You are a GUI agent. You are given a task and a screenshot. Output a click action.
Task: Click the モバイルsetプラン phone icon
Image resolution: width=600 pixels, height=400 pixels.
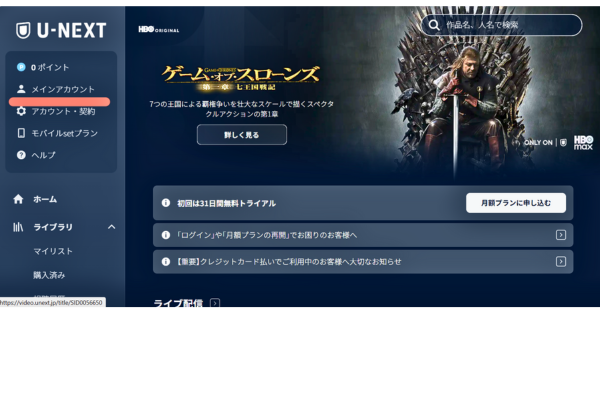(x=21, y=133)
